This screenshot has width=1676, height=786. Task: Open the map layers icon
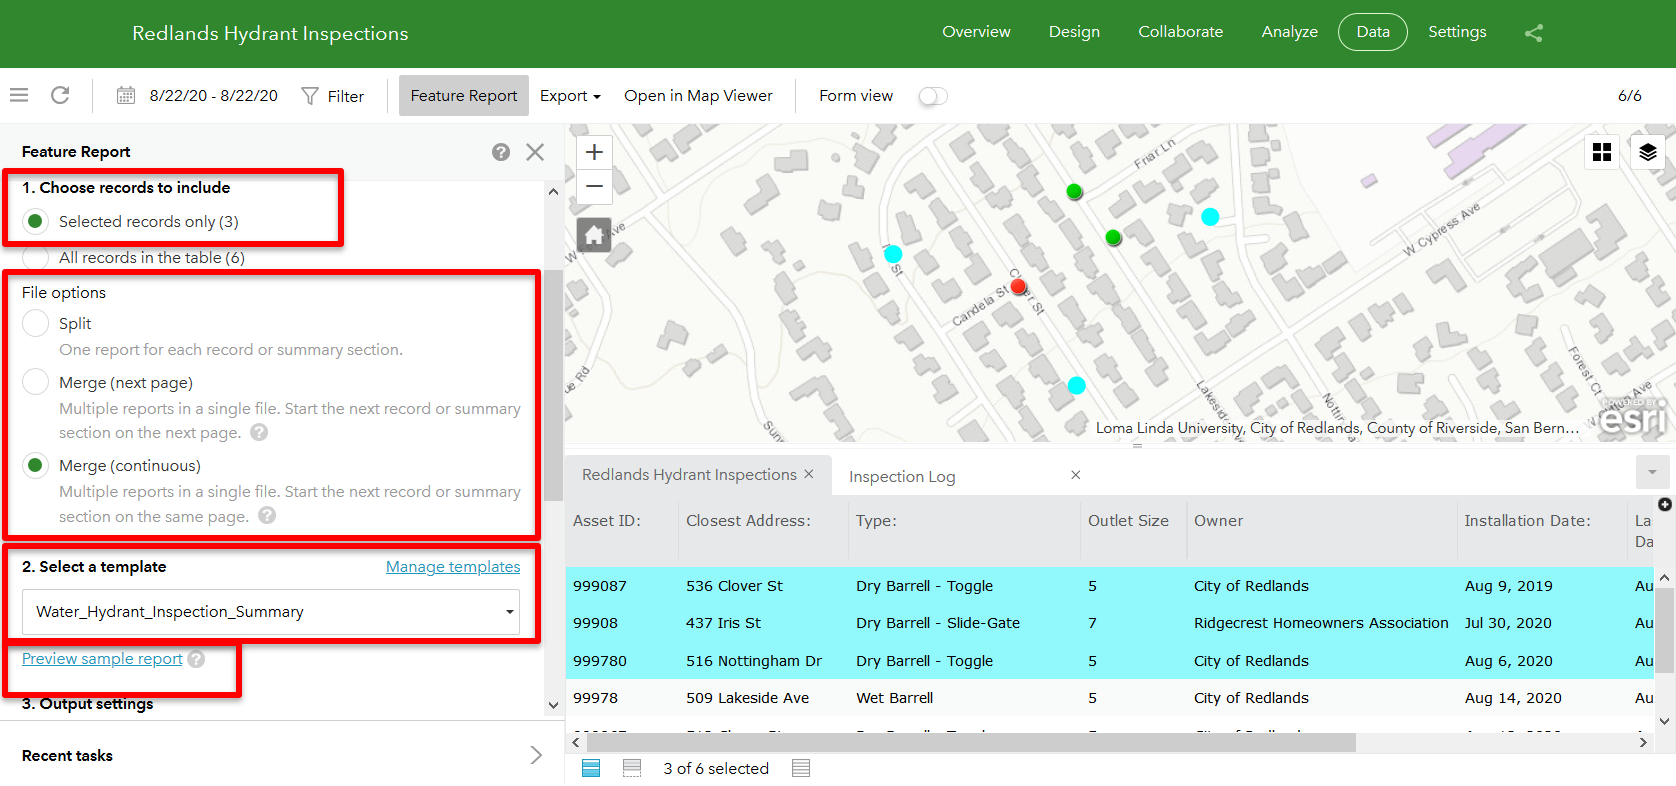(x=1648, y=152)
